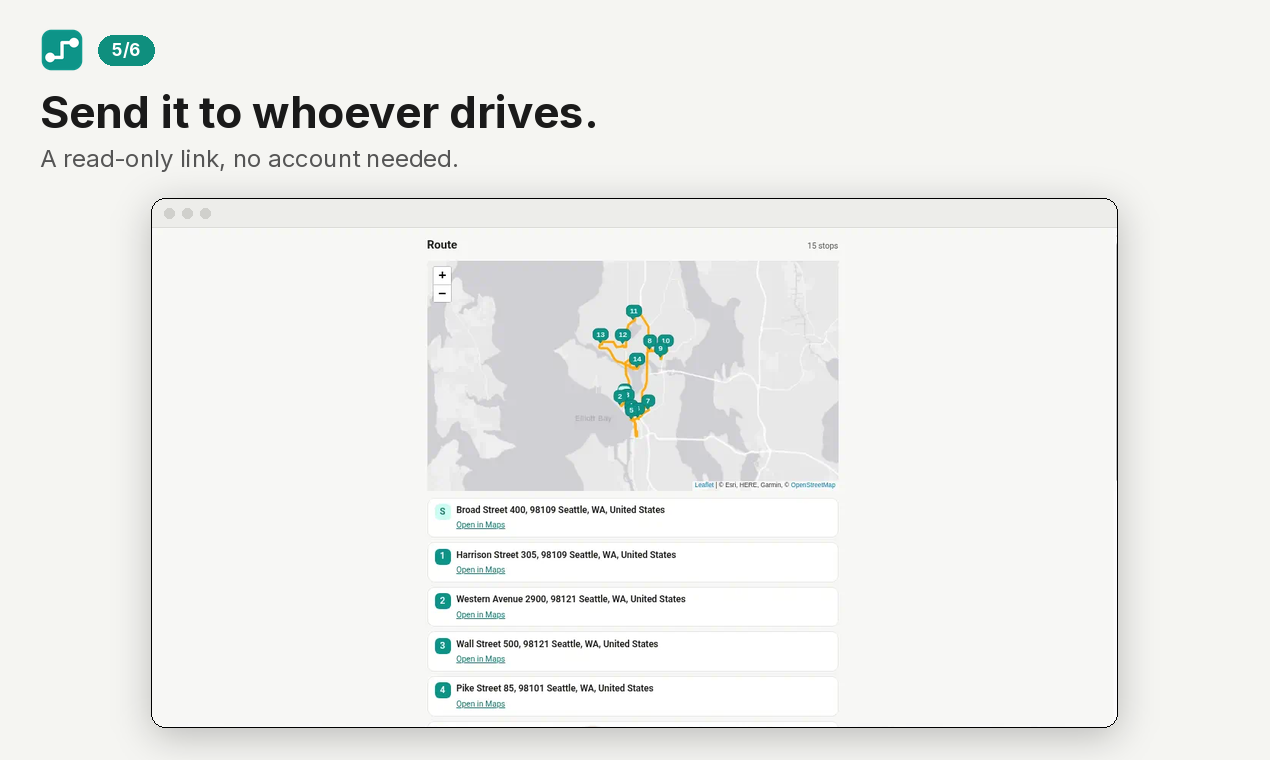This screenshot has width=1270, height=760.
Task: Click the 'Harrison Street 305' address text
Action: click(x=566, y=555)
